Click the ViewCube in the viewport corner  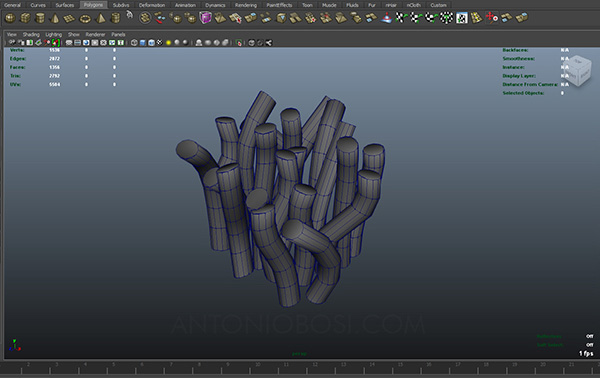pyautogui.click(x=577, y=71)
